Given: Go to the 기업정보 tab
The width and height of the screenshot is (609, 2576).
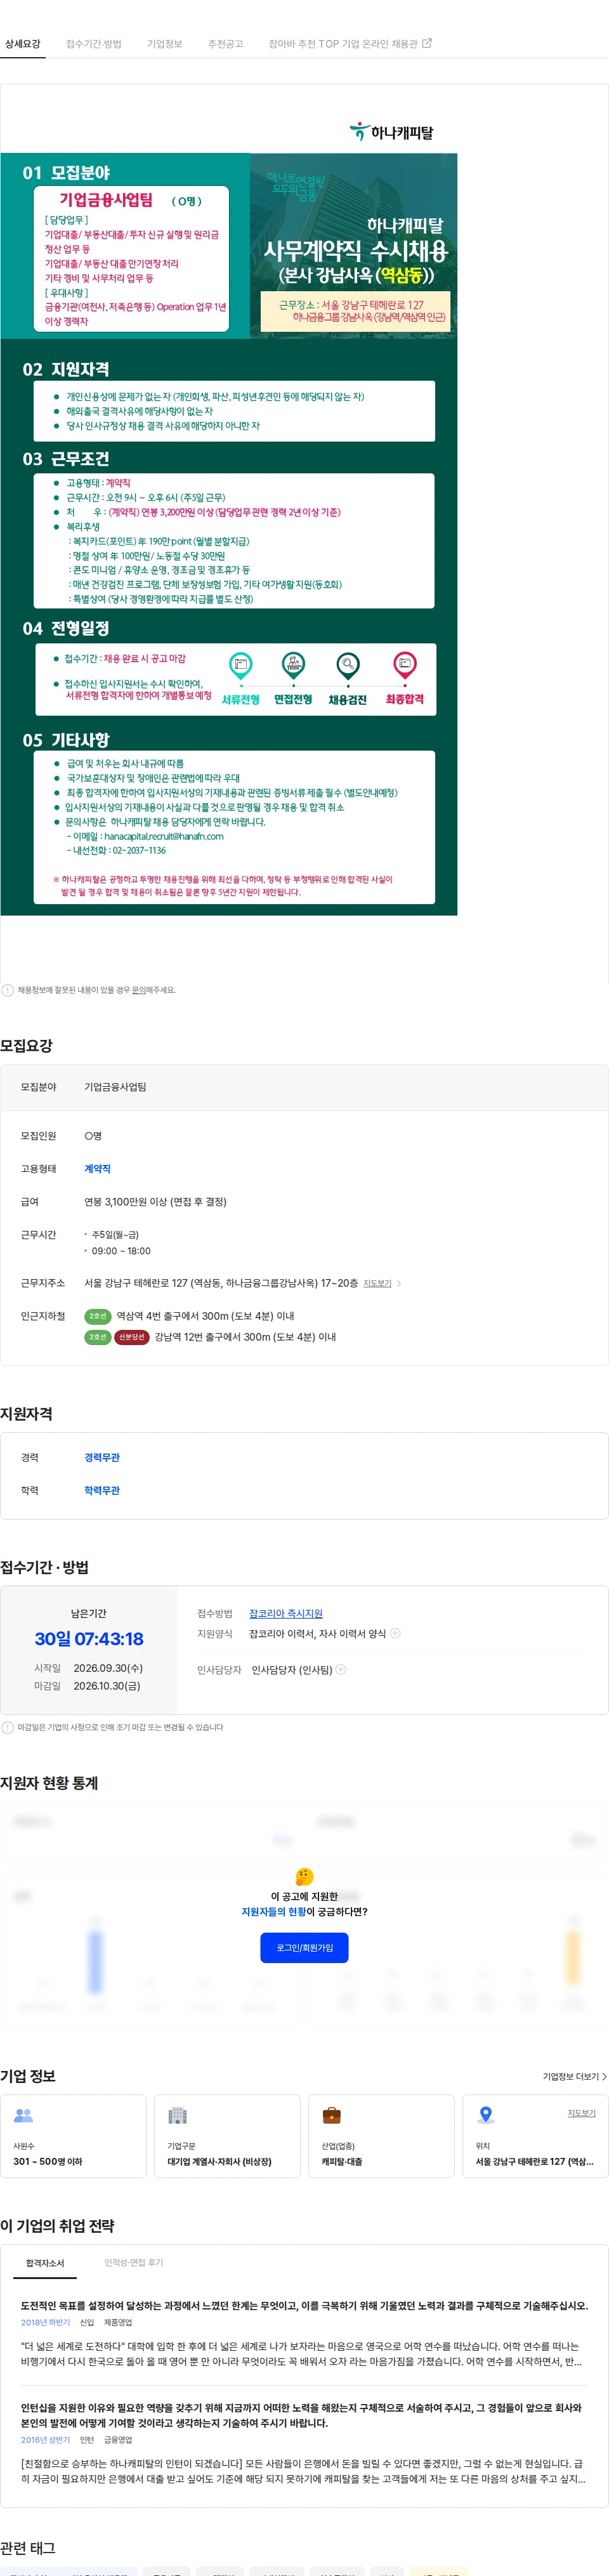Looking at the screenshot, I should tap(165, 44).
